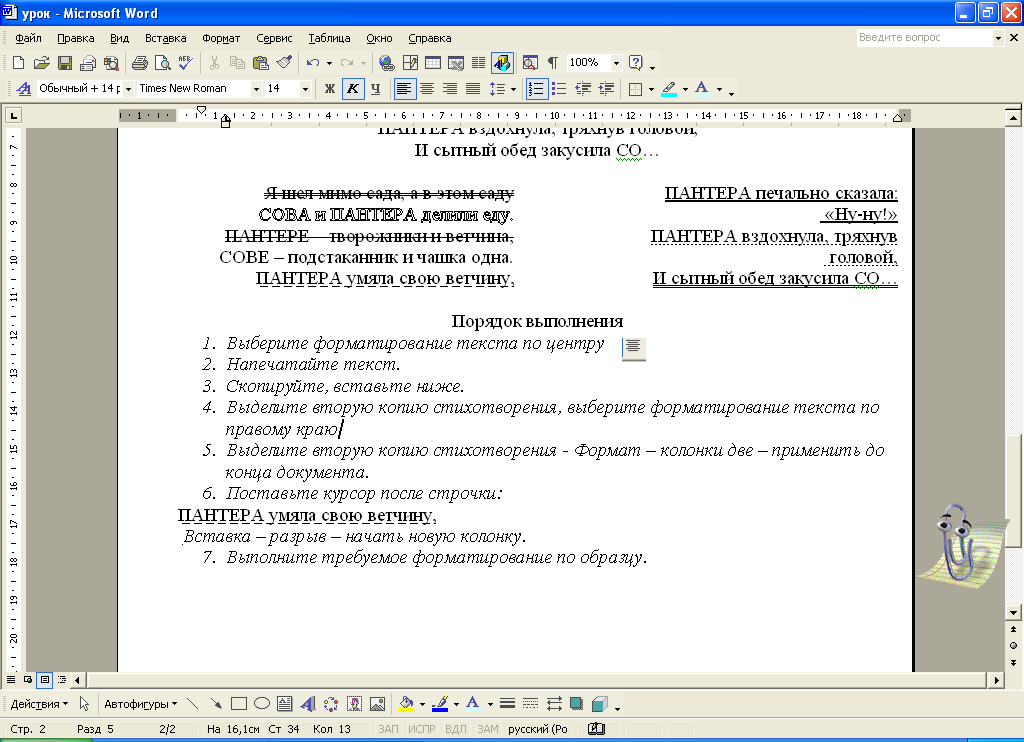Run spelling check ABC icon
1024x742 pixels.
tap(185, 63)
